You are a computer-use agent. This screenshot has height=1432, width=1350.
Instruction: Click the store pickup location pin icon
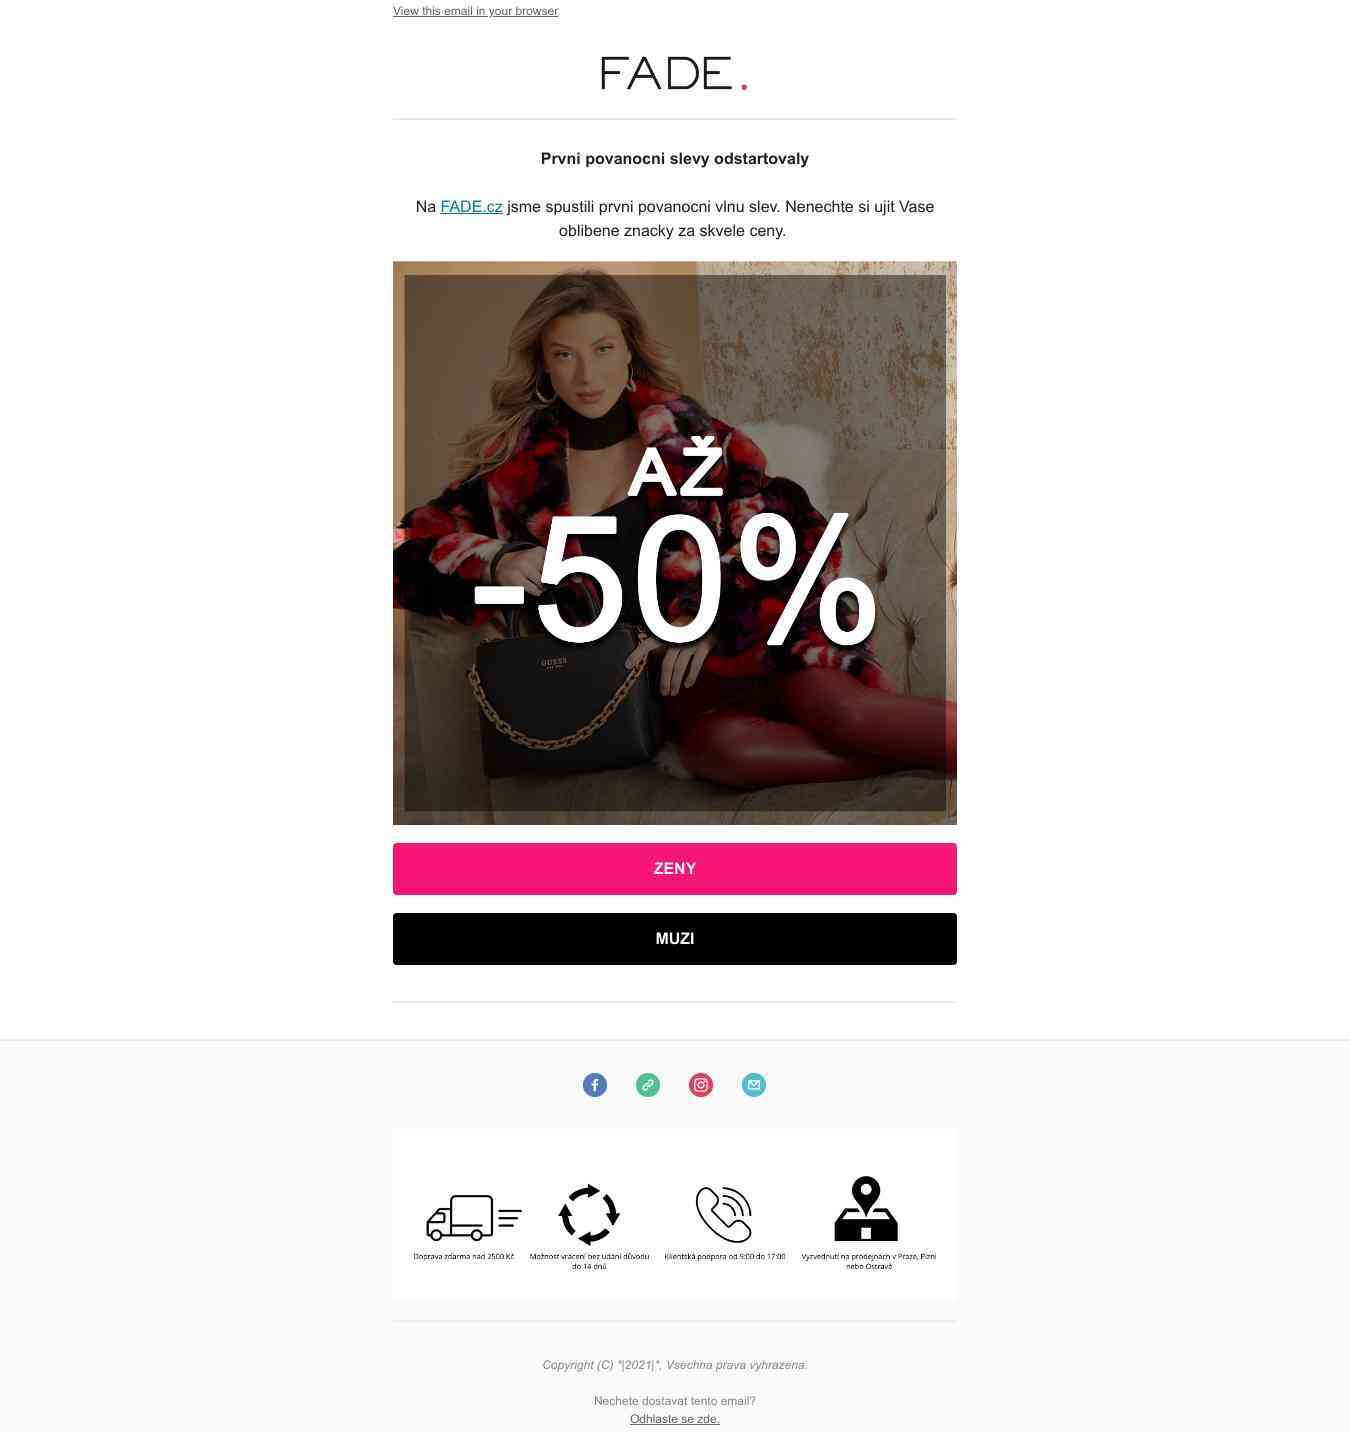pos(866,1209)
